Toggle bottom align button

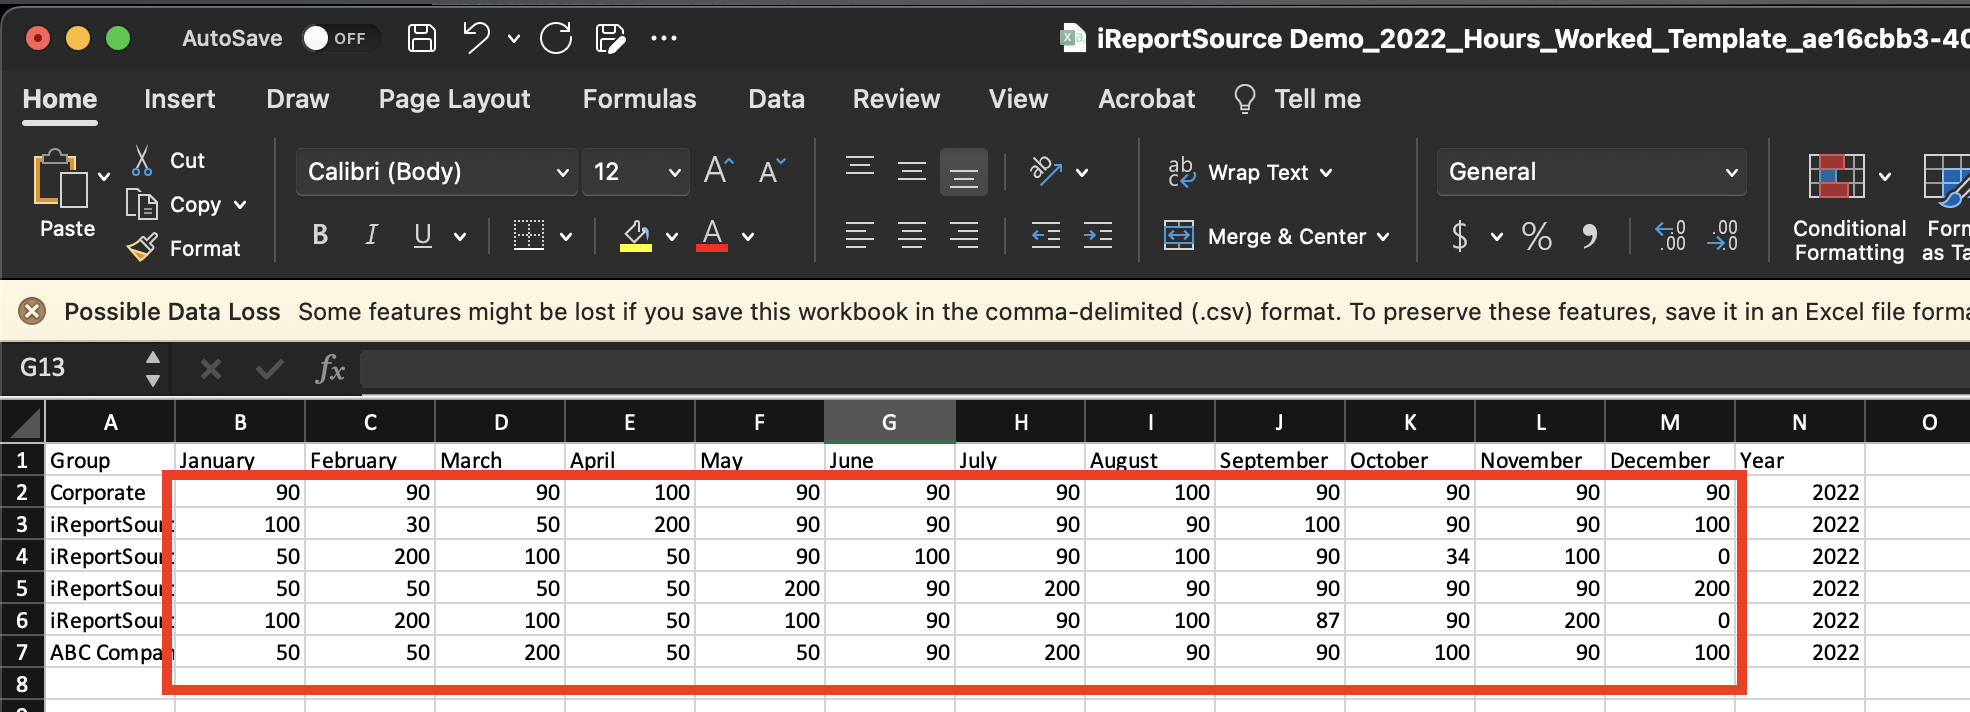964,172
